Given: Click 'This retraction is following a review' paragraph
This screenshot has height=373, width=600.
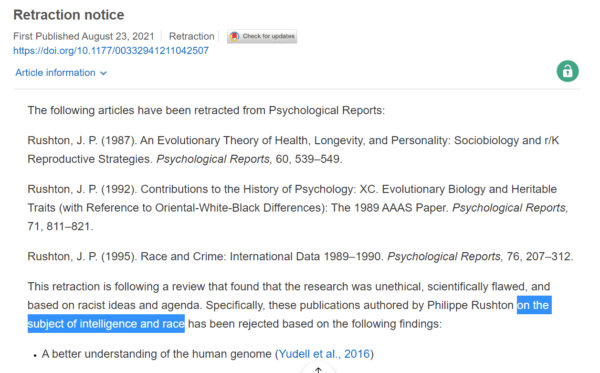Looking at the screenshot, I should tap(289, 305).
